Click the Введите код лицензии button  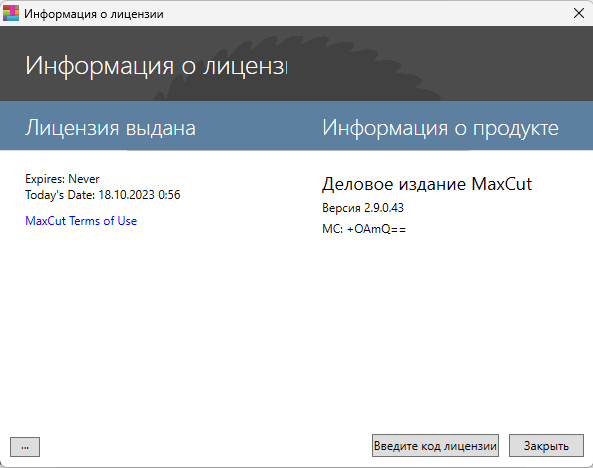tap(435, 446)
